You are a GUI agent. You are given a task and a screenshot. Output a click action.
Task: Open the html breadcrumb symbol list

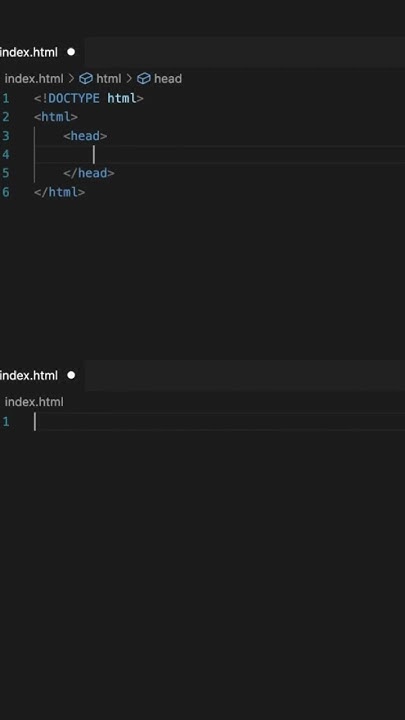[109, 79]
